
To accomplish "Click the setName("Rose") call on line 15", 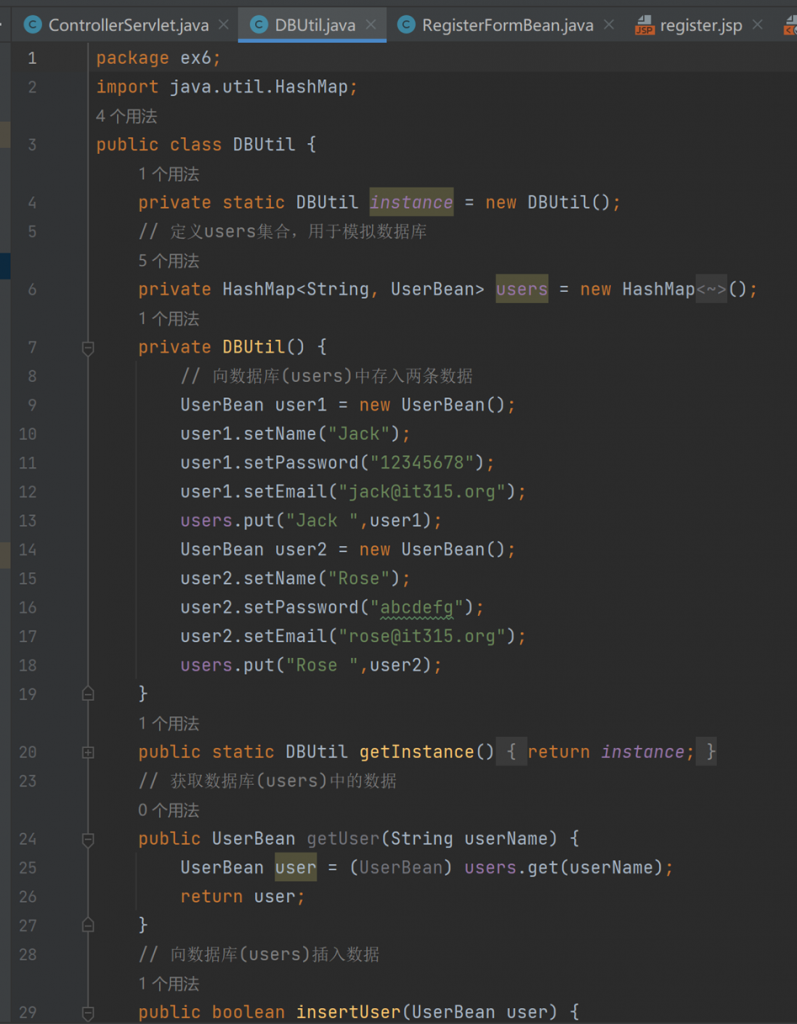I will 321,579.
